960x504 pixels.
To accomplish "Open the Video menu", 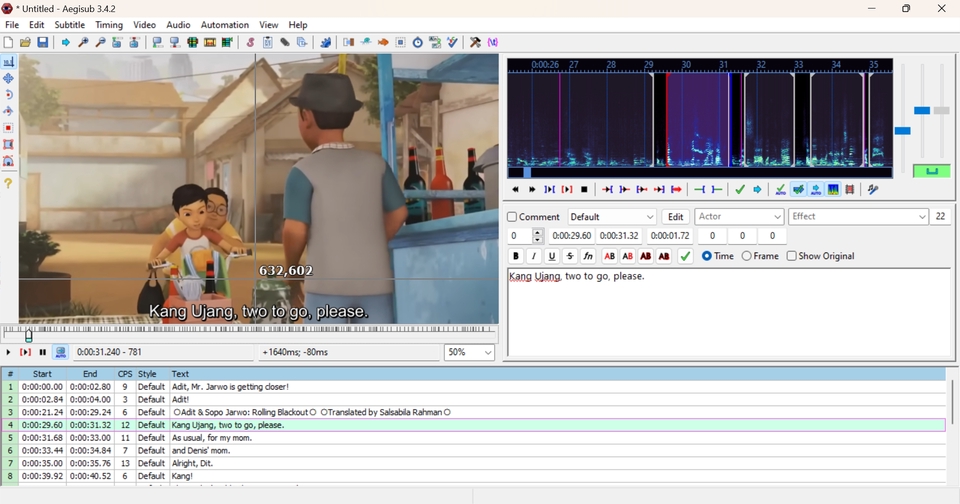I will pyautogui.click(x=144, y=24).
